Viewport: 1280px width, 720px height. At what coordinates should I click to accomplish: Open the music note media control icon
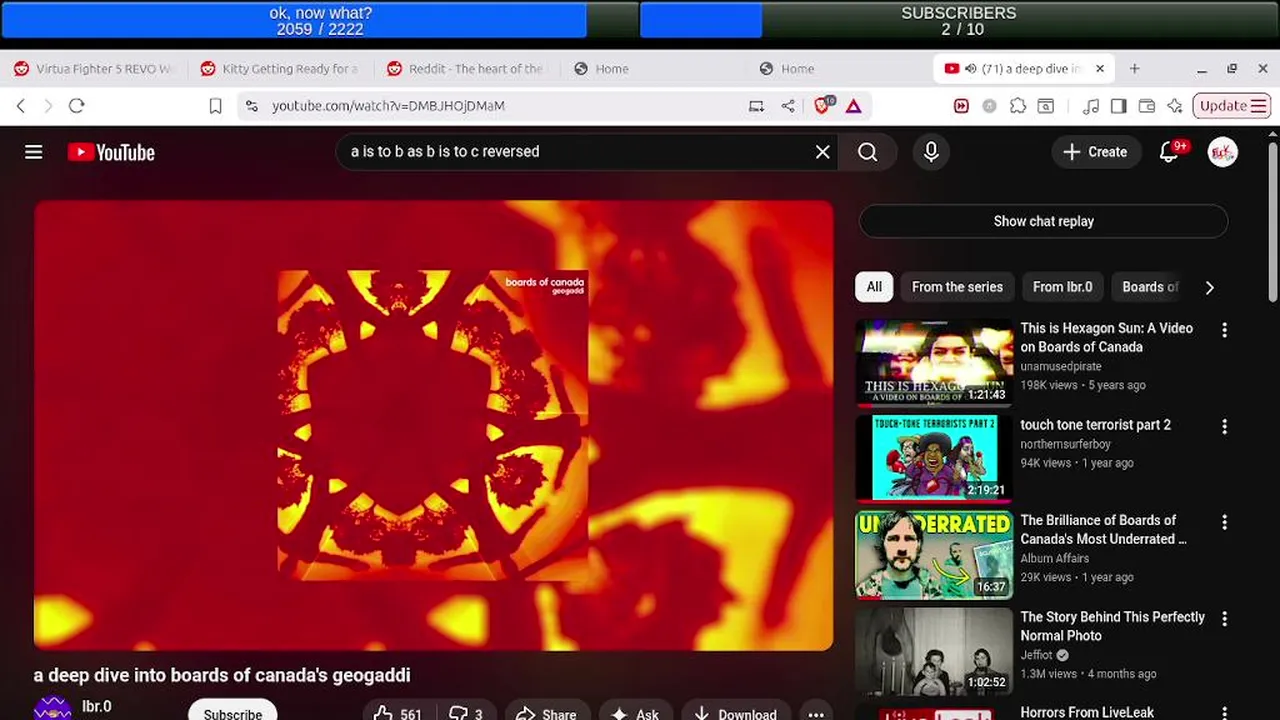[1091, 106]
